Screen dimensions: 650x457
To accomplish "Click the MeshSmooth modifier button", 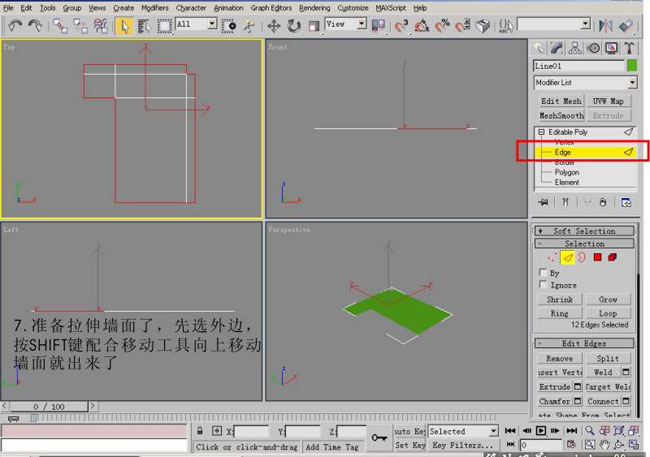I will click(561, 115).
